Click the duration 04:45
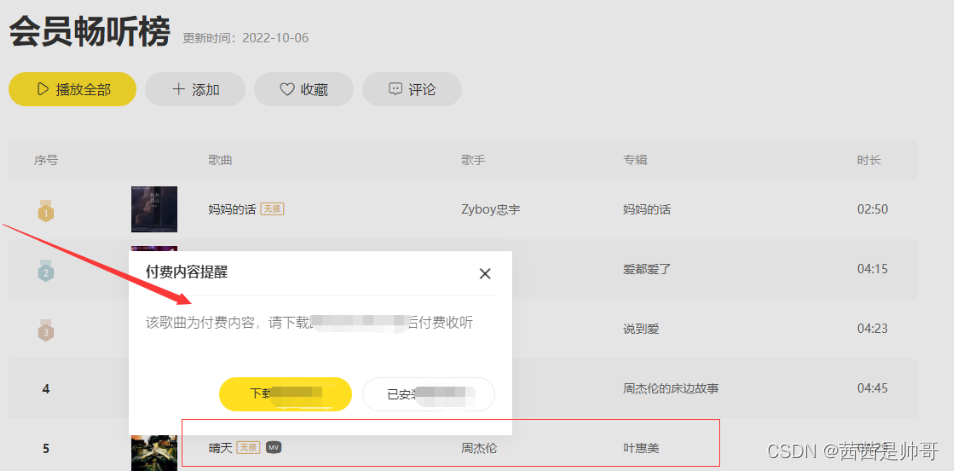Screen dimensions: 954x471 (872, 388)
